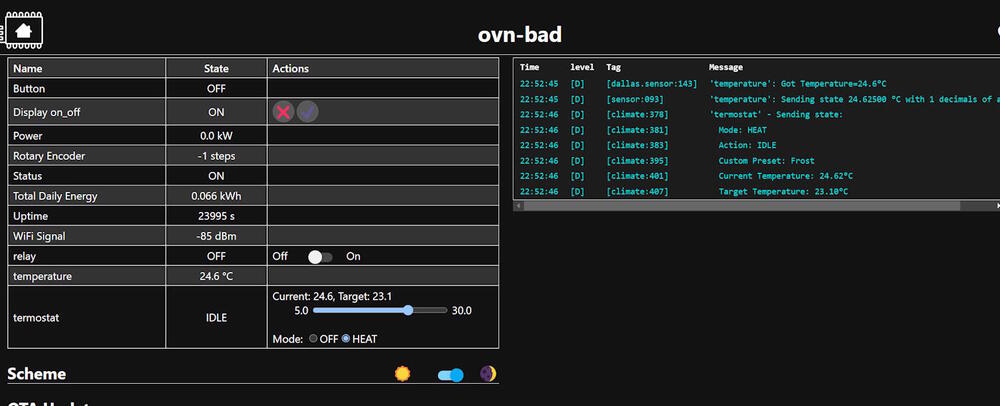Click the 'IDLE' termostat state
This screenshot has width=1000, height=406.
(216, 317)
